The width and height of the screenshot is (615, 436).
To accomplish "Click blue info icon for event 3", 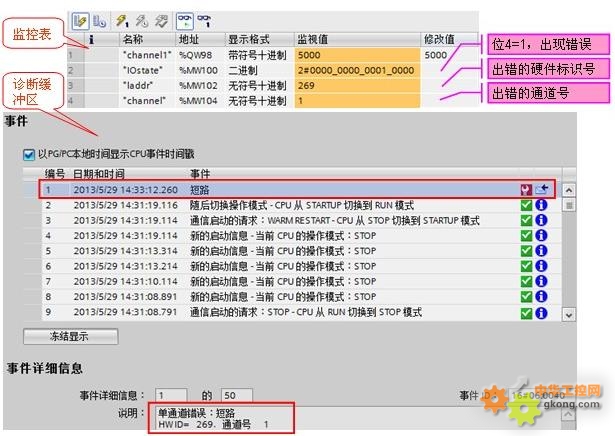I will tap(541, 220).
